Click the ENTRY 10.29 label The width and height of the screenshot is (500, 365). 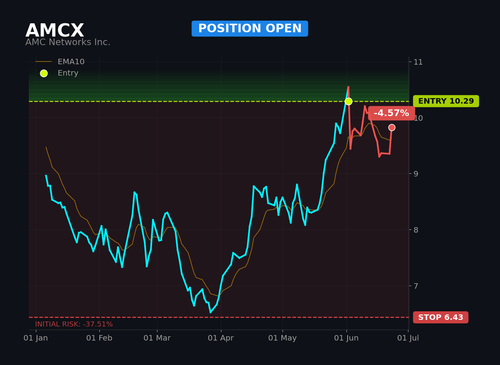tap(446, 101)
